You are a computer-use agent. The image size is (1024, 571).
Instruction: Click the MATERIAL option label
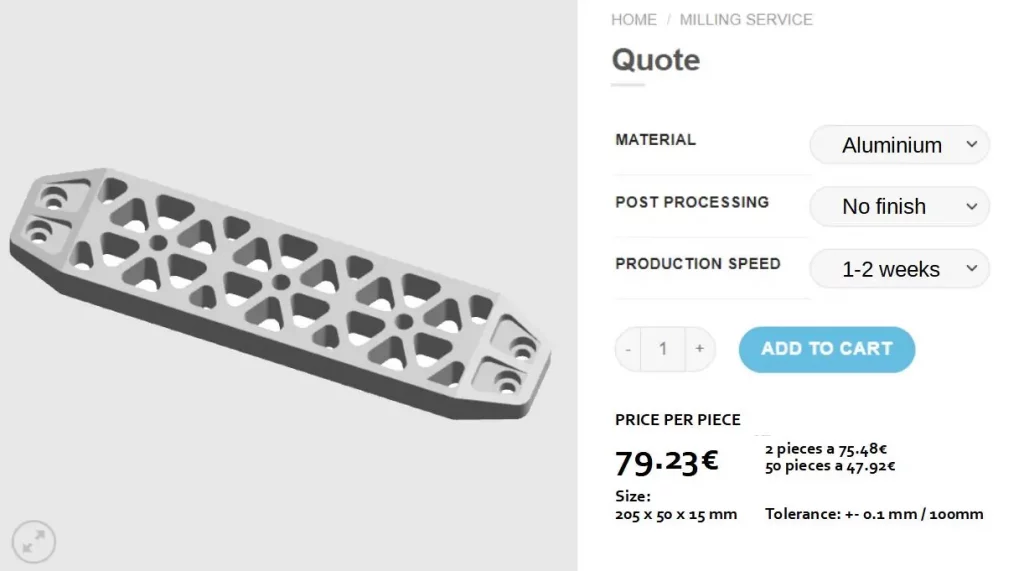coord(655,140)
